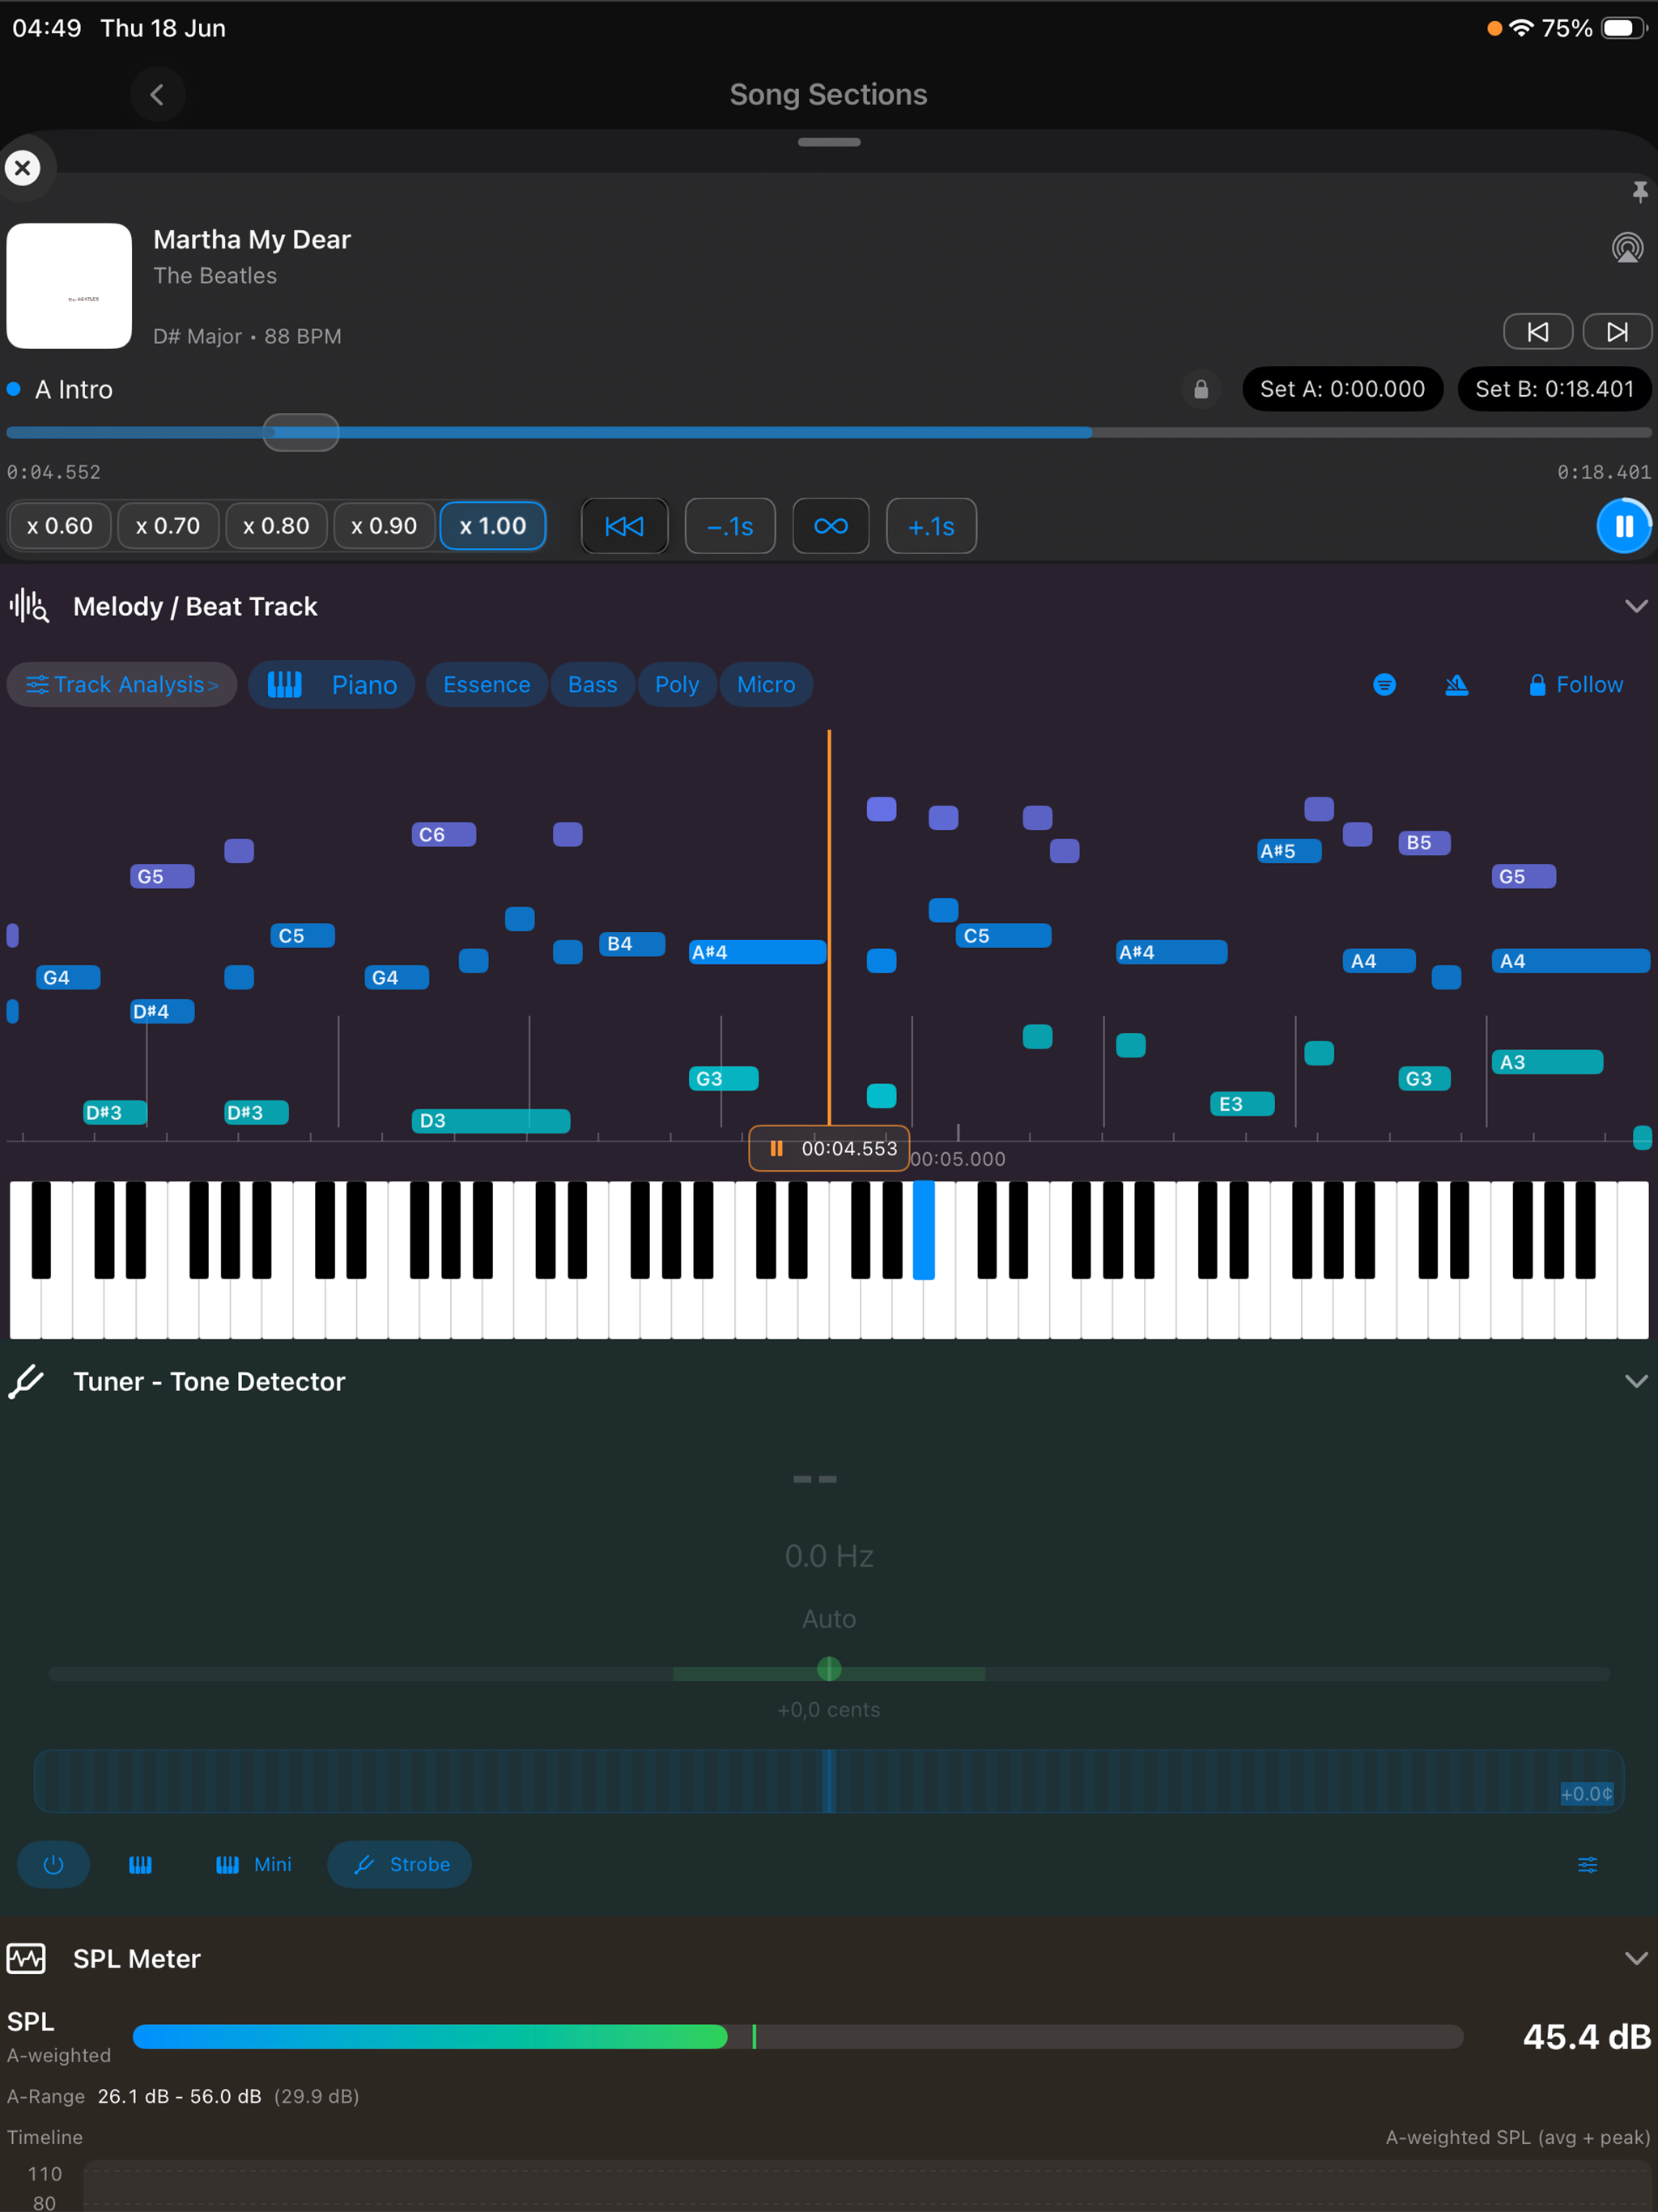The height and width of the screenshot is (2212, 1658).
Task: Select the D3 bass note block
Action: [x=491, y=1121]
